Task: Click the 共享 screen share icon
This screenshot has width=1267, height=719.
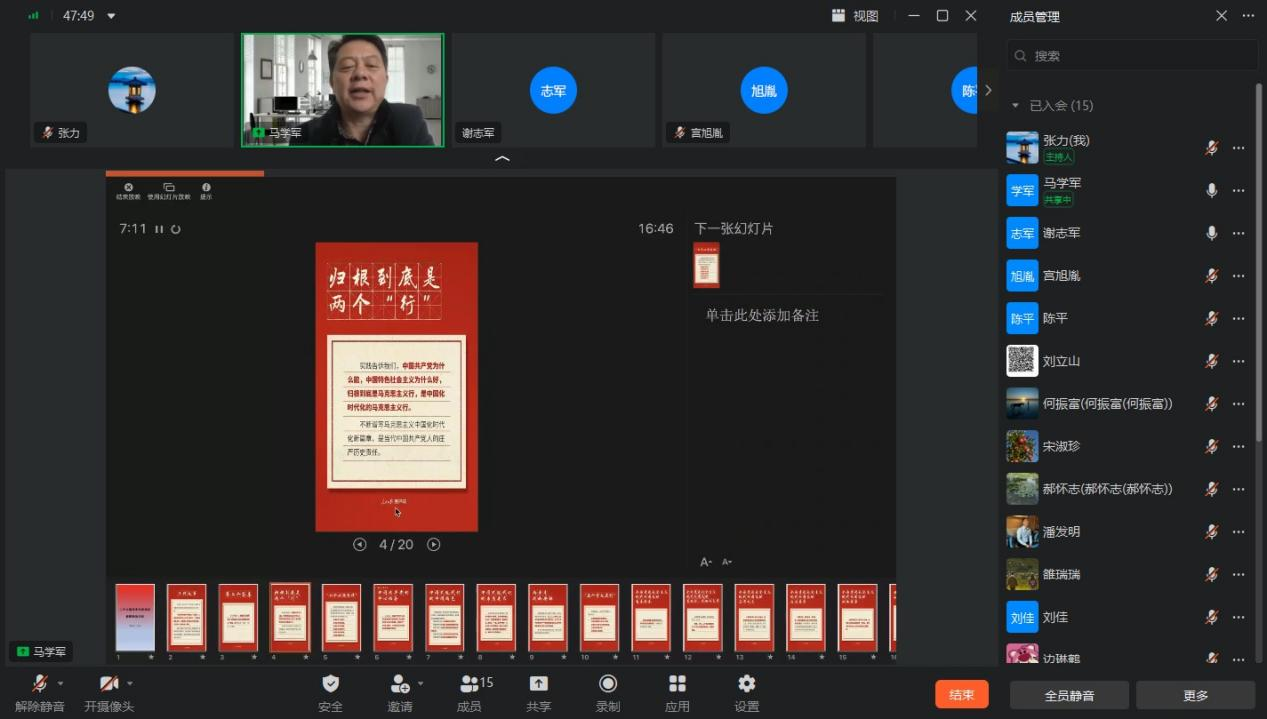Action: tap(538, 684)
